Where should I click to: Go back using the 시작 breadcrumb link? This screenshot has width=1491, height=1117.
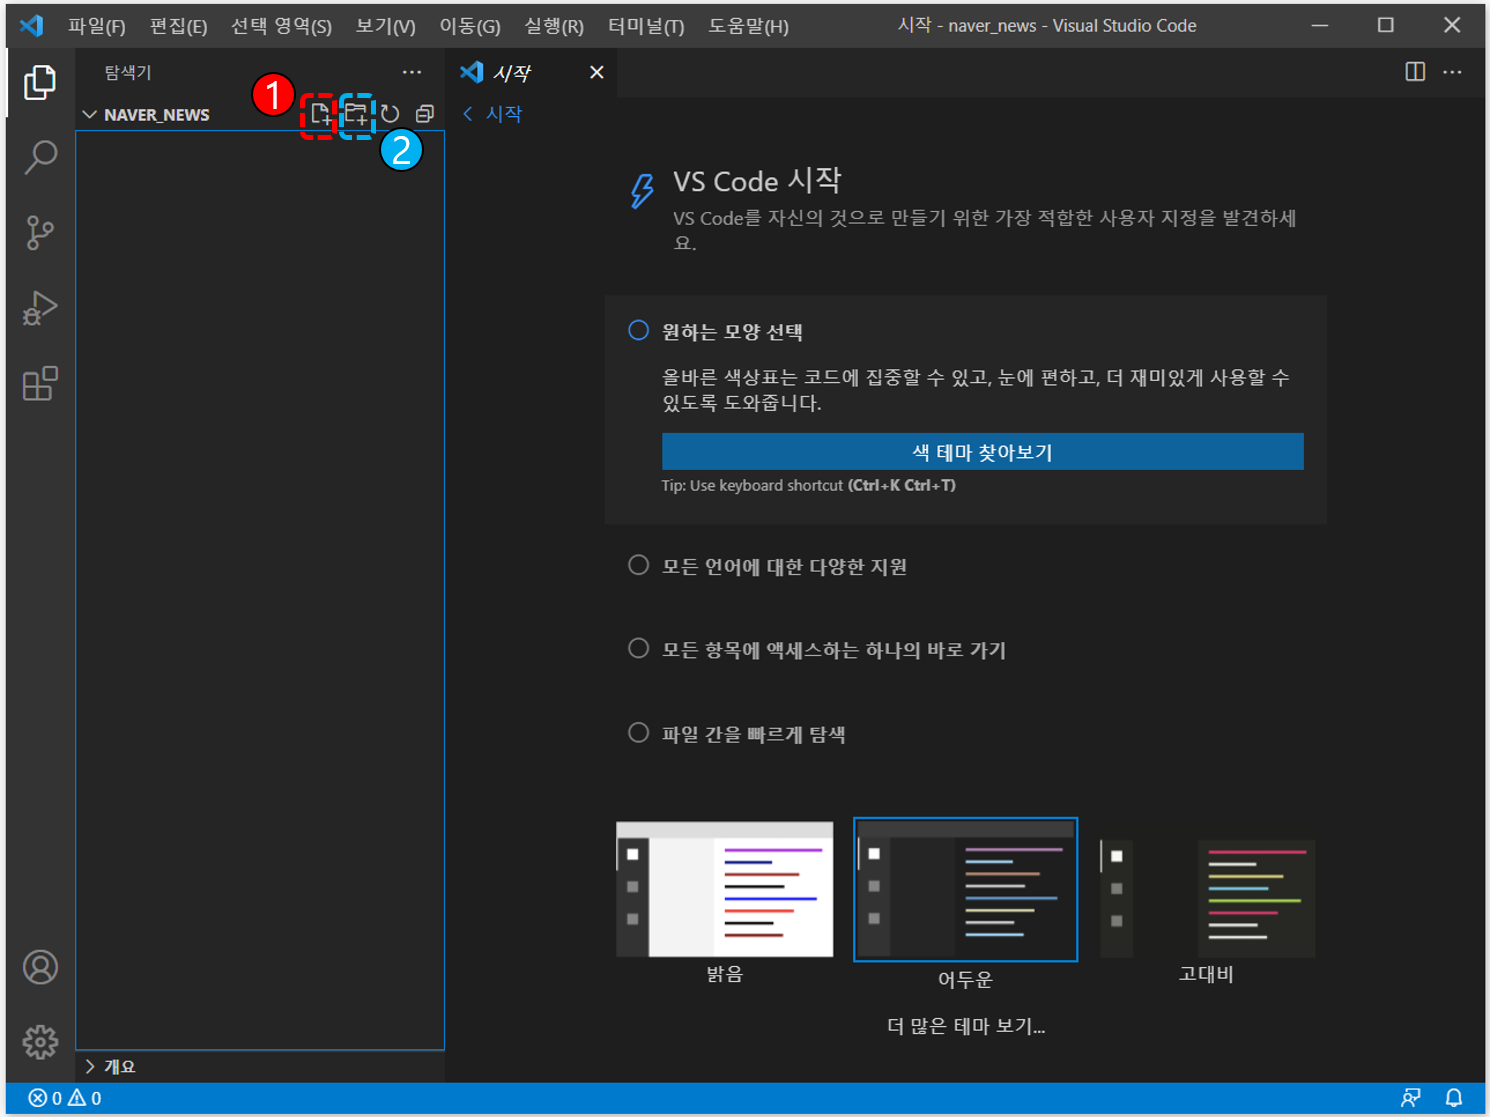493,114
